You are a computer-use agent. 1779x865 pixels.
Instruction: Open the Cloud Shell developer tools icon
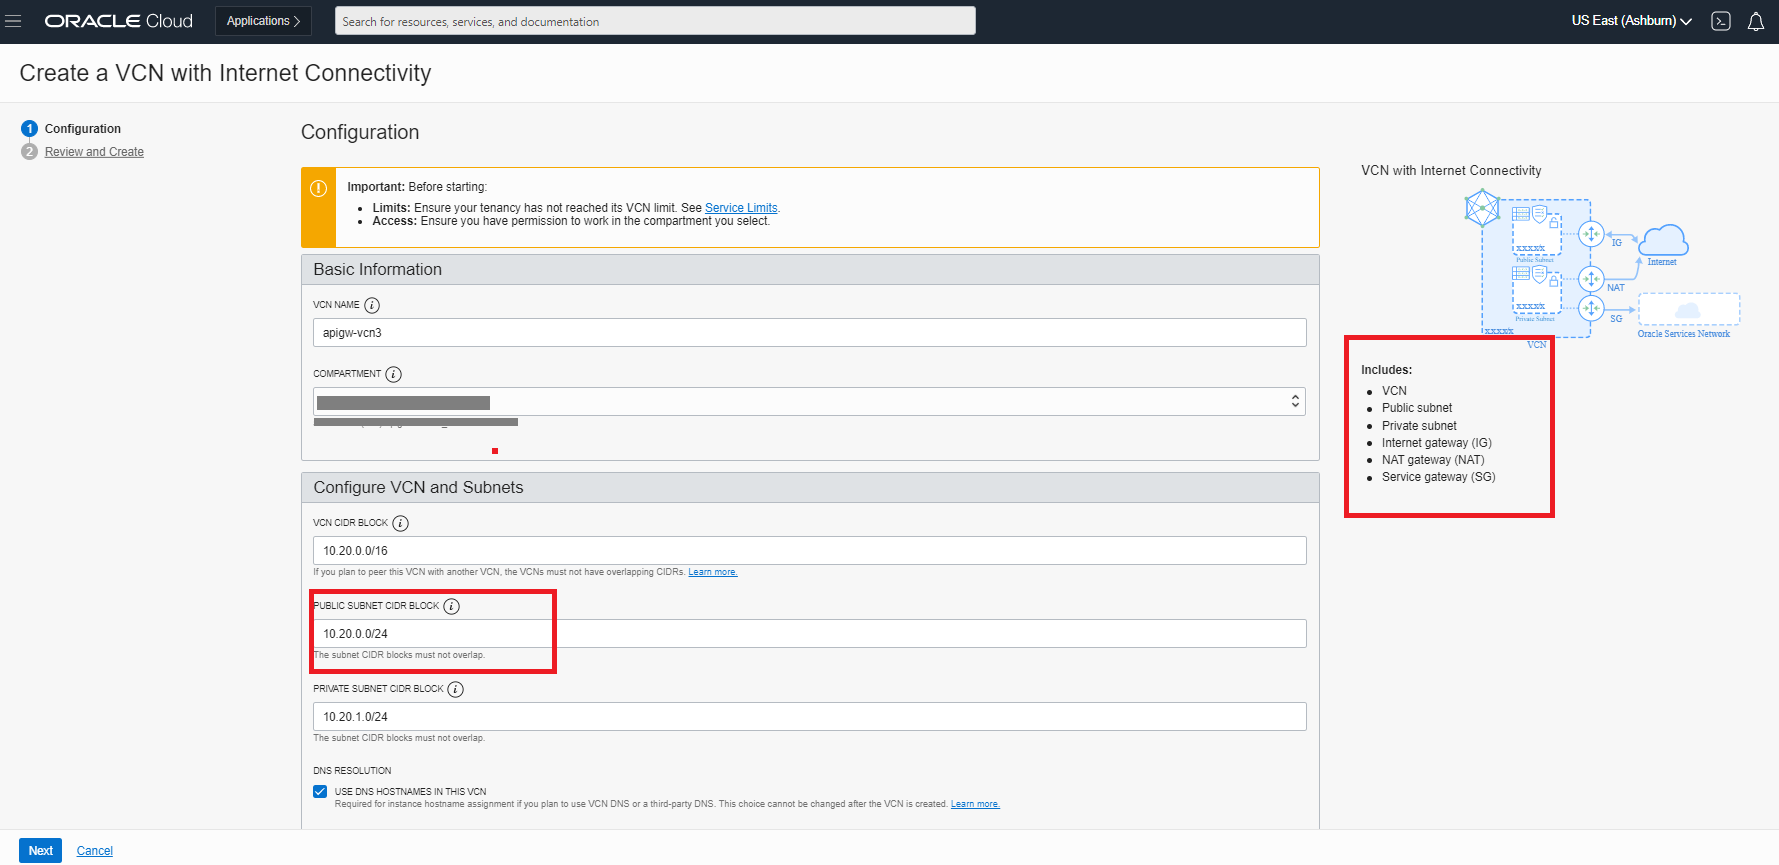(1720, 21)
